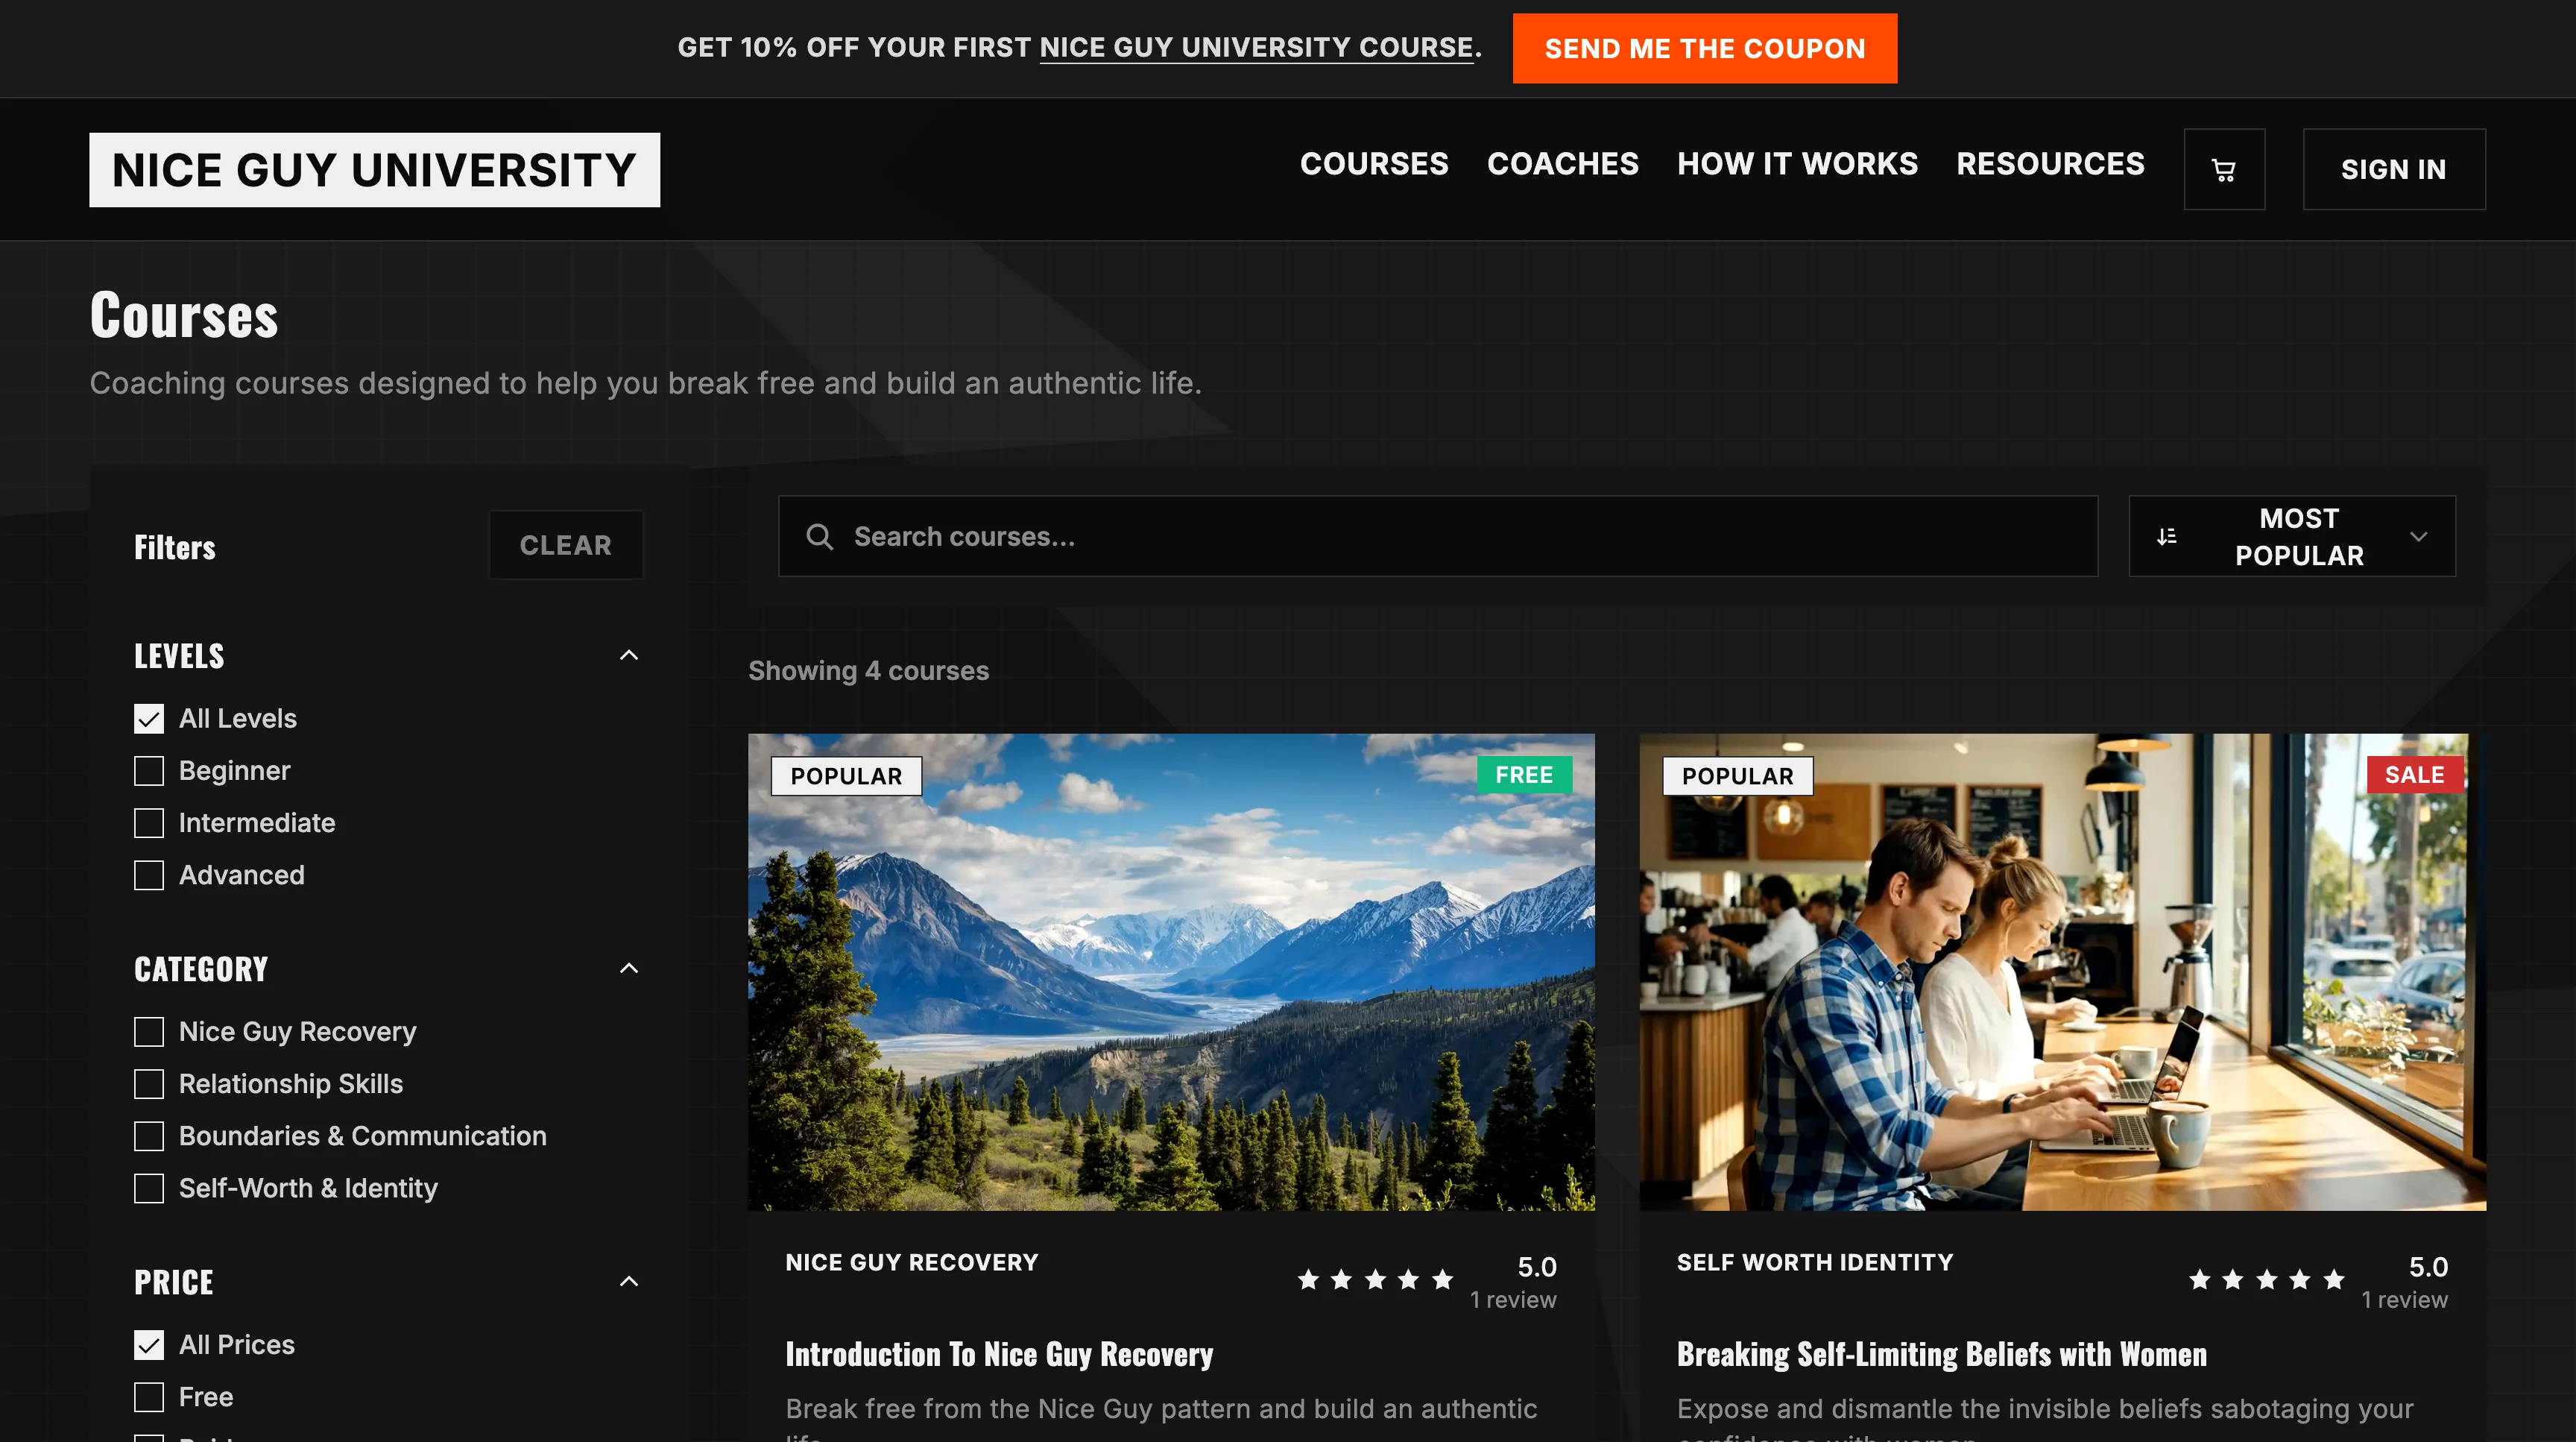Screen dimensions: 2576x1442
Task: Click the "SELF WORTH IDENTITY" category label
Action: tap(1815, 1263)
